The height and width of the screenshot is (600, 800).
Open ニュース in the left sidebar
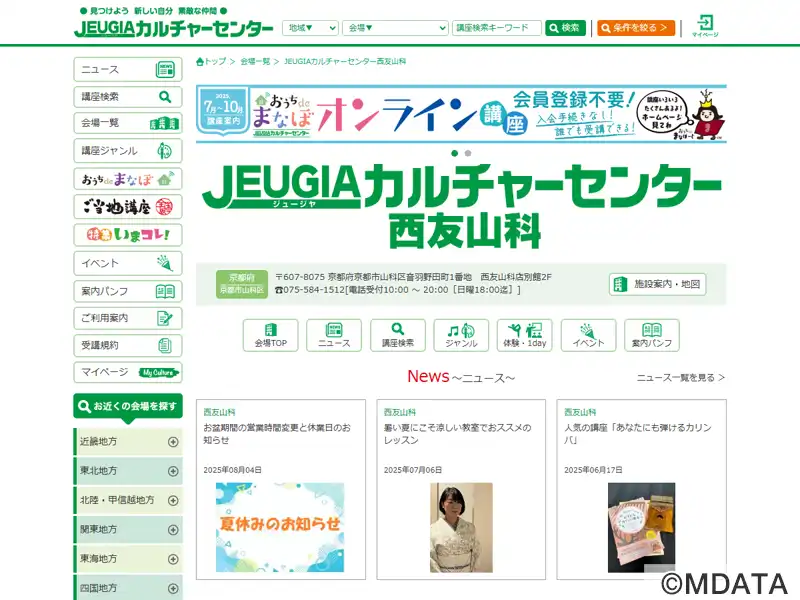click(x=128, y=69)
